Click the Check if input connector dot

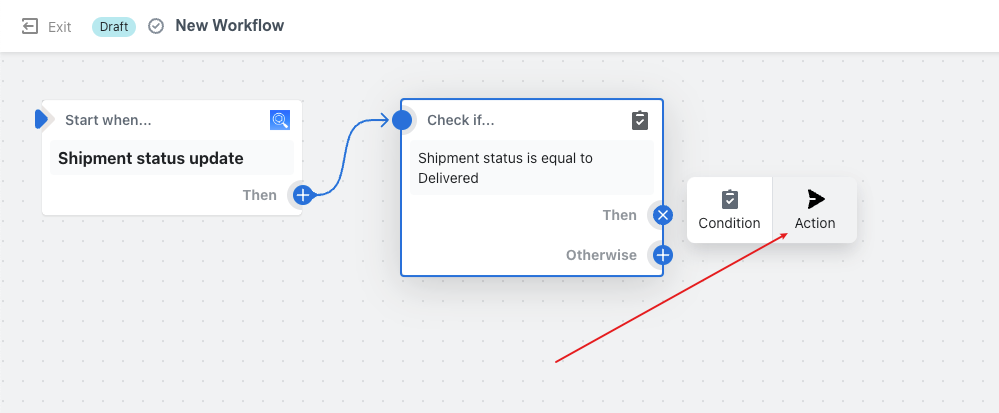coord(401,120)
